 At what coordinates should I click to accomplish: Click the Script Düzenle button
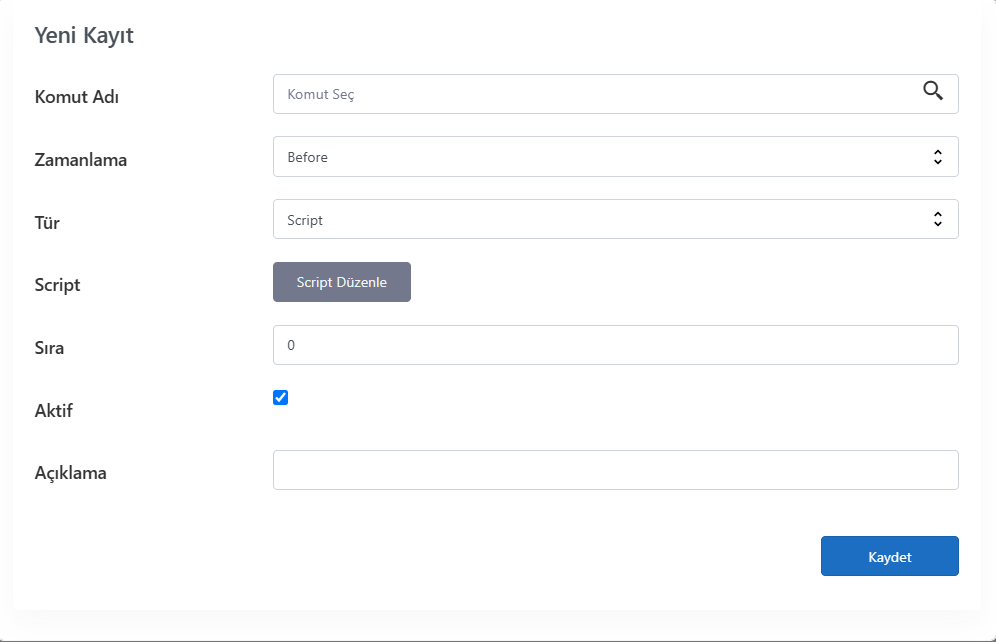pyautogui.click(x=342, y=282)
